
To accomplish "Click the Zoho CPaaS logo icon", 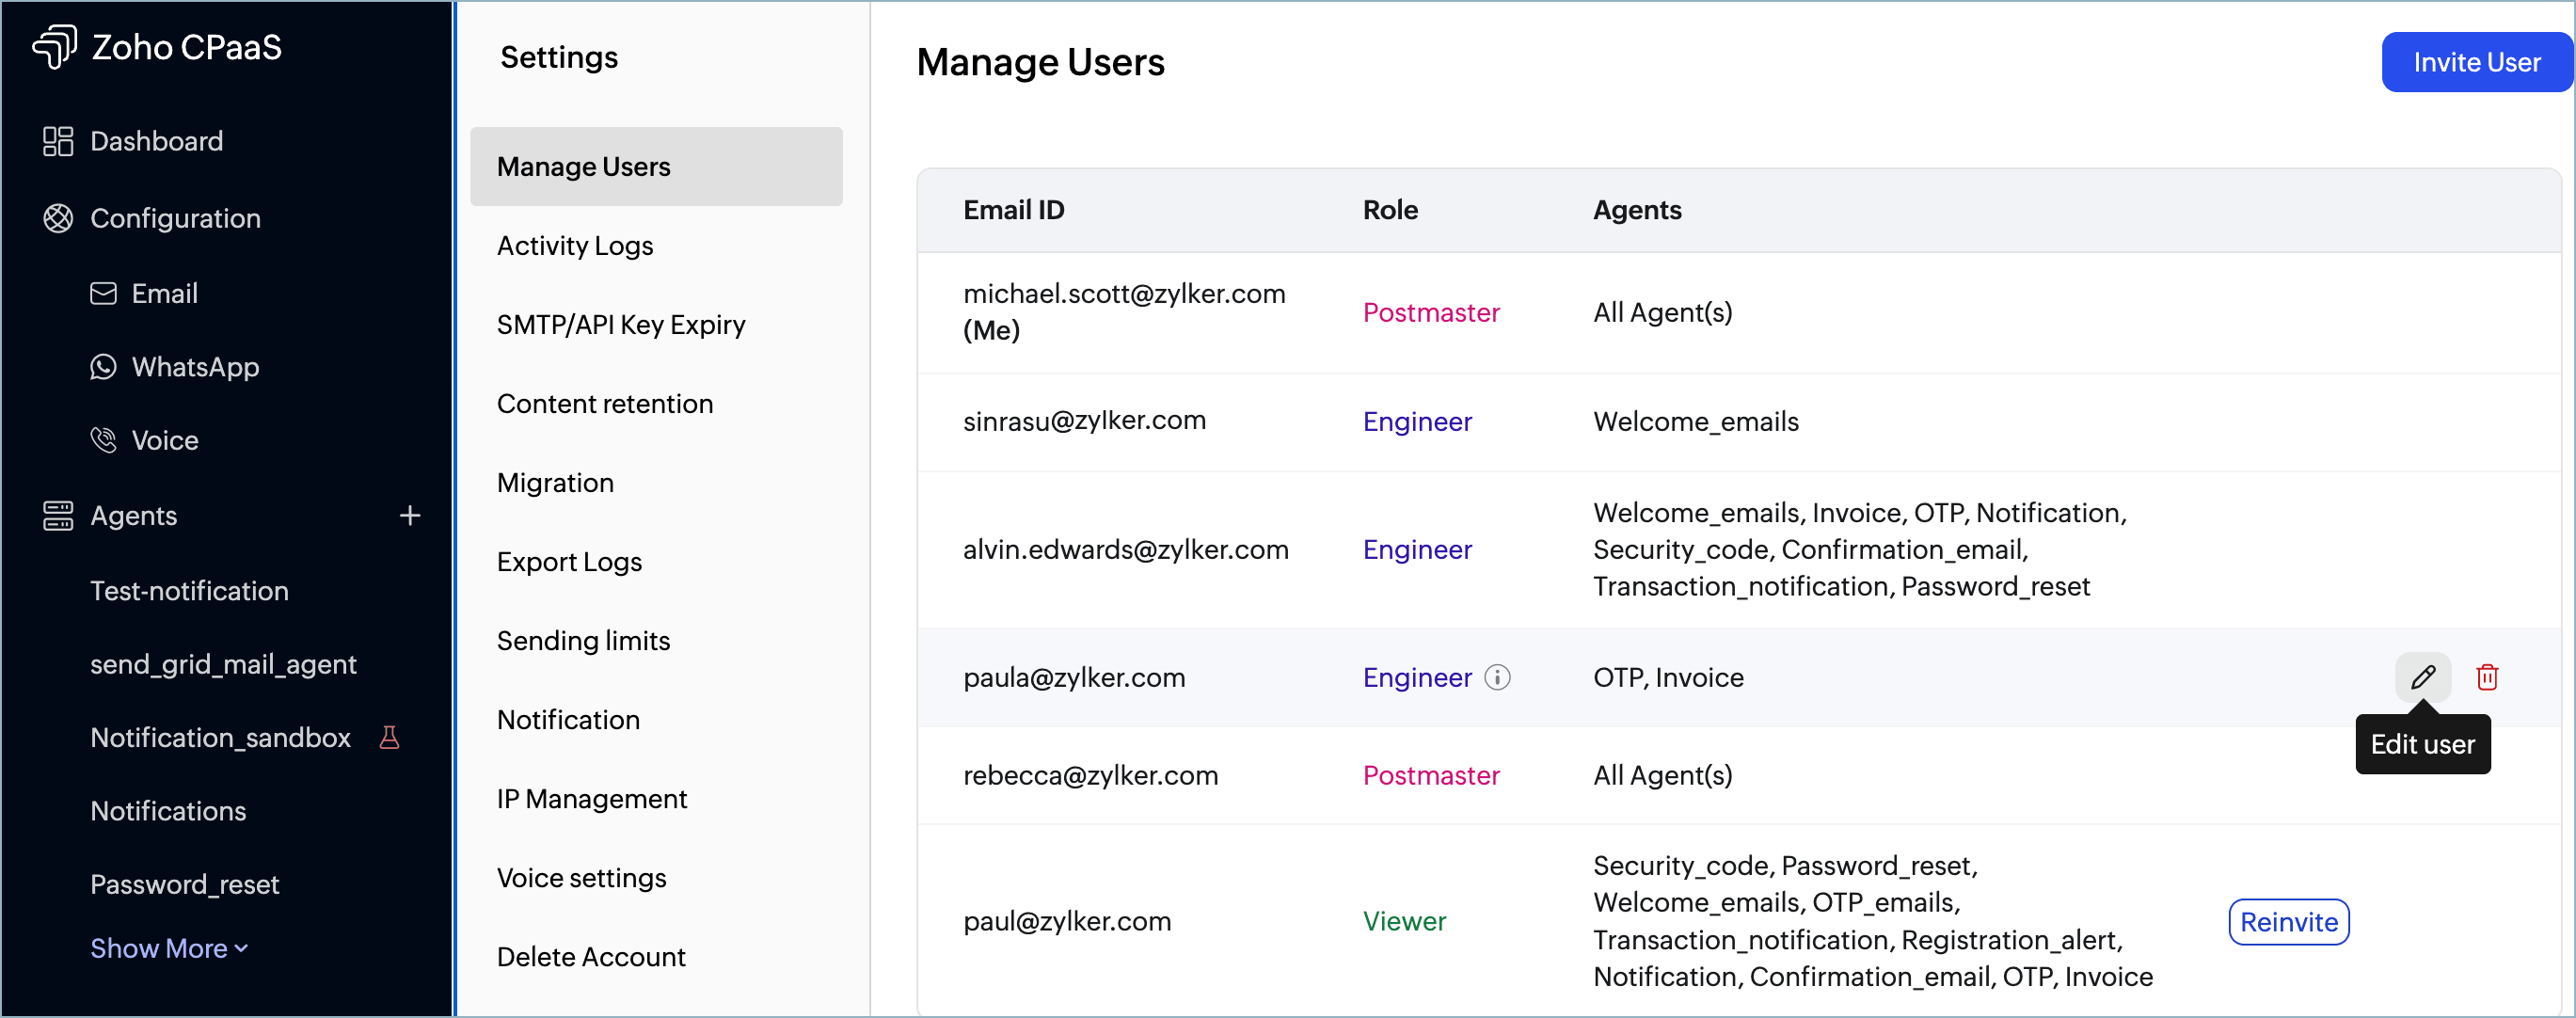I will [55, 46].
